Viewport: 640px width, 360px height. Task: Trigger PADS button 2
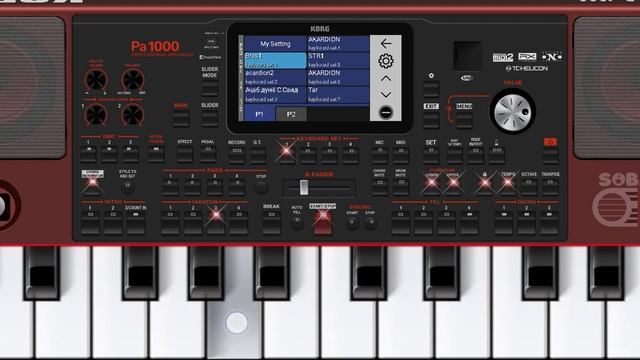tap(192, 187)
